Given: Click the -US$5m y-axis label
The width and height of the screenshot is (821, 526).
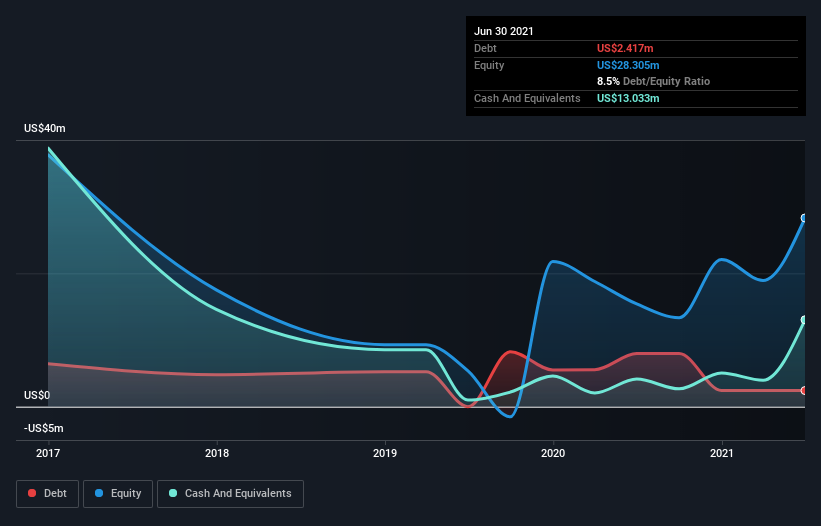Looking at the screenshot, I should click(43, 428).
